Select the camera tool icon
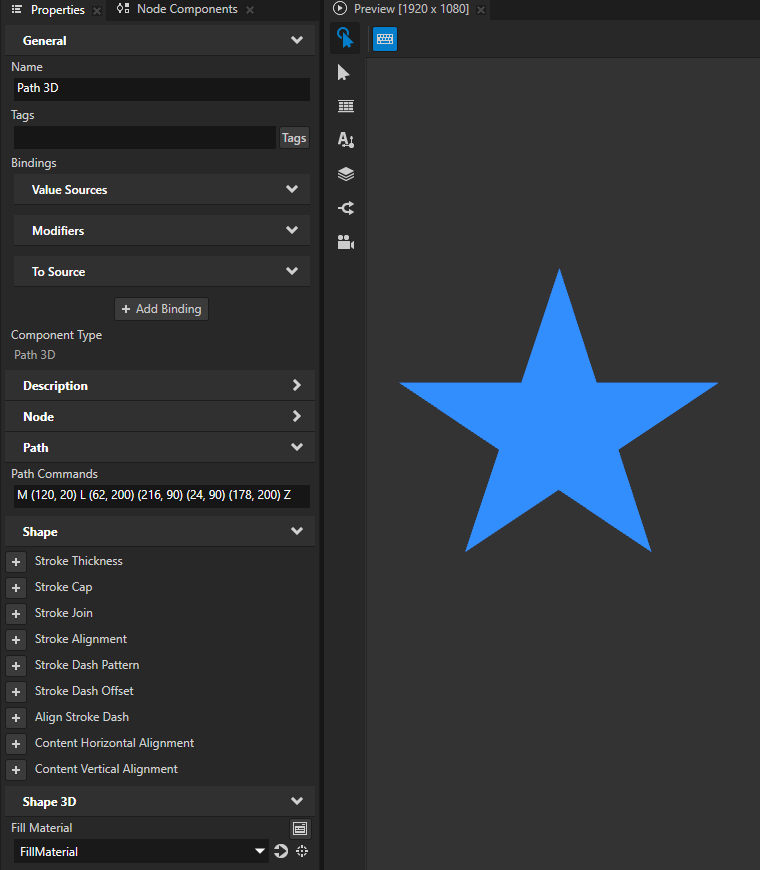 [x=346, y=242]
